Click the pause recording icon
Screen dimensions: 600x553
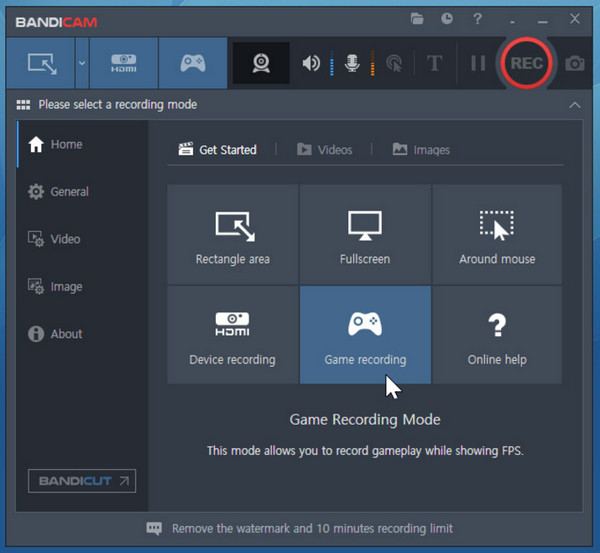478,63
